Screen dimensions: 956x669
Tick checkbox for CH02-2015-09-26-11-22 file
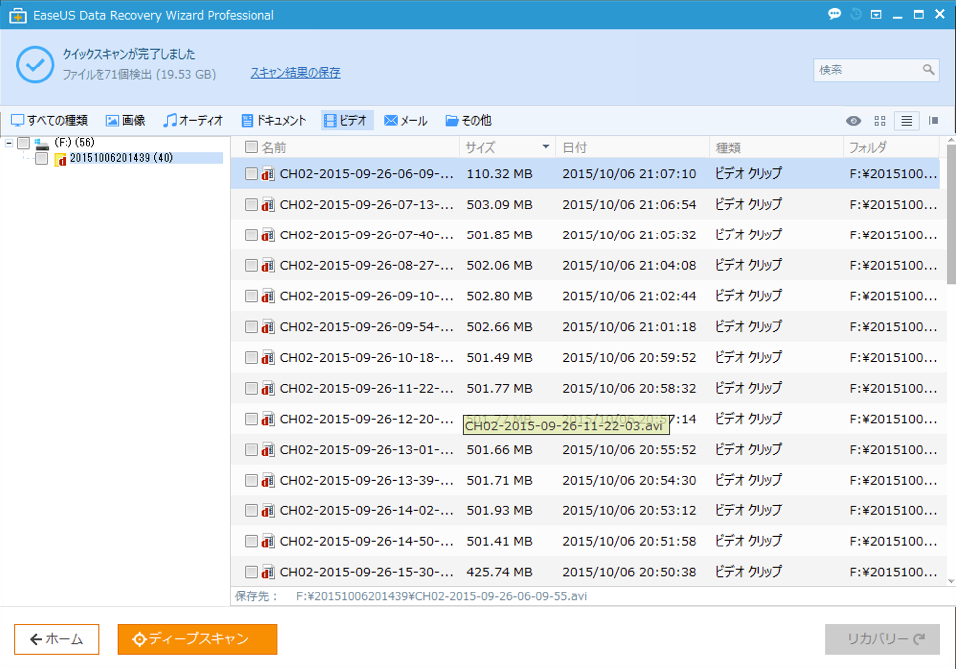(251, 388)
